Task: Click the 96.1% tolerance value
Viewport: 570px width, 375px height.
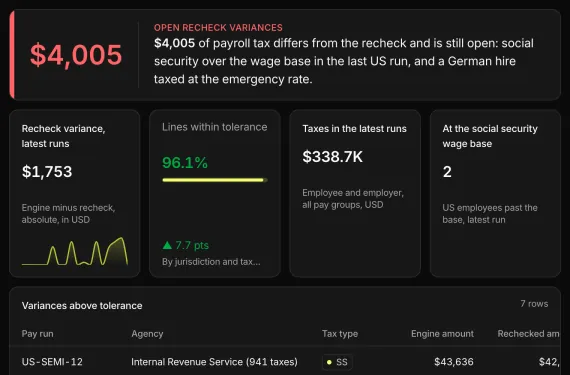Action: point(185,162)
